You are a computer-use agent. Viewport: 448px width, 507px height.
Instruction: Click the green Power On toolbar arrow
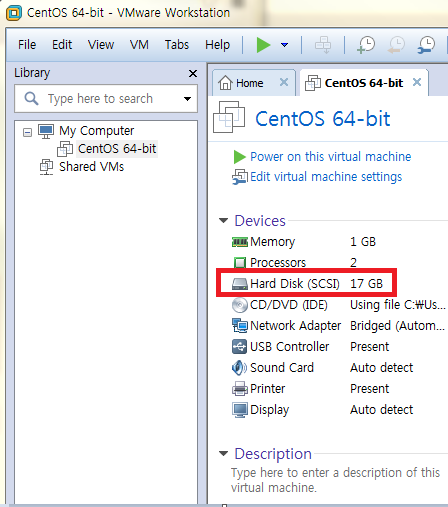pyautogui.click(x=263, y=45)
